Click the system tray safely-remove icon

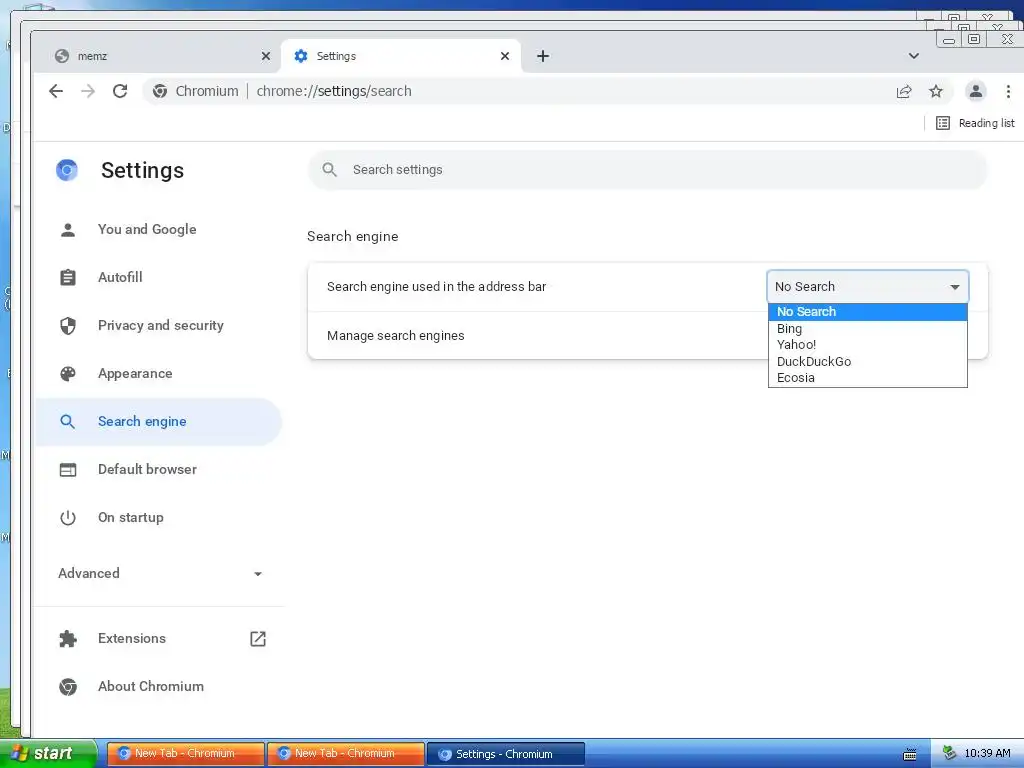(x=950, y=754)
